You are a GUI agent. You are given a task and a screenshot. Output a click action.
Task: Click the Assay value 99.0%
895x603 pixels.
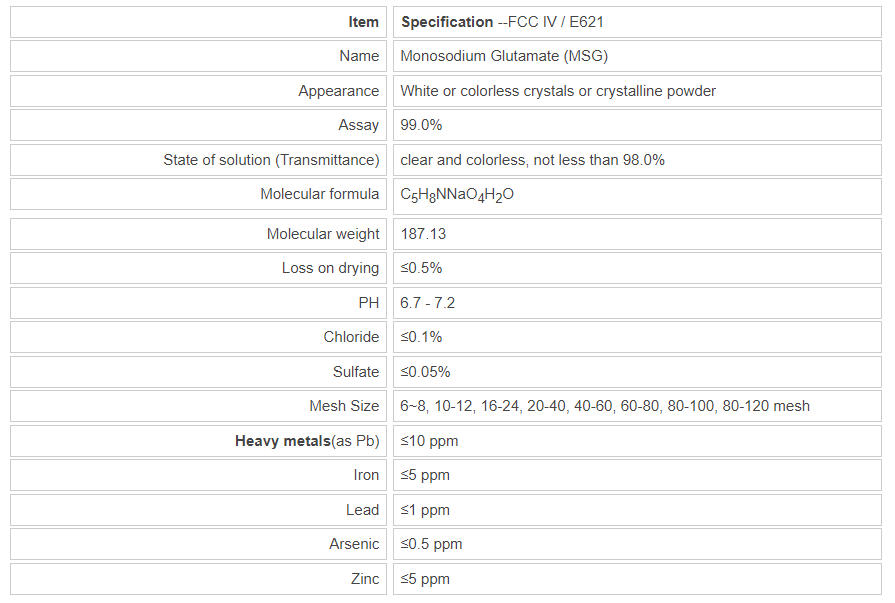(x=421, y=125)
